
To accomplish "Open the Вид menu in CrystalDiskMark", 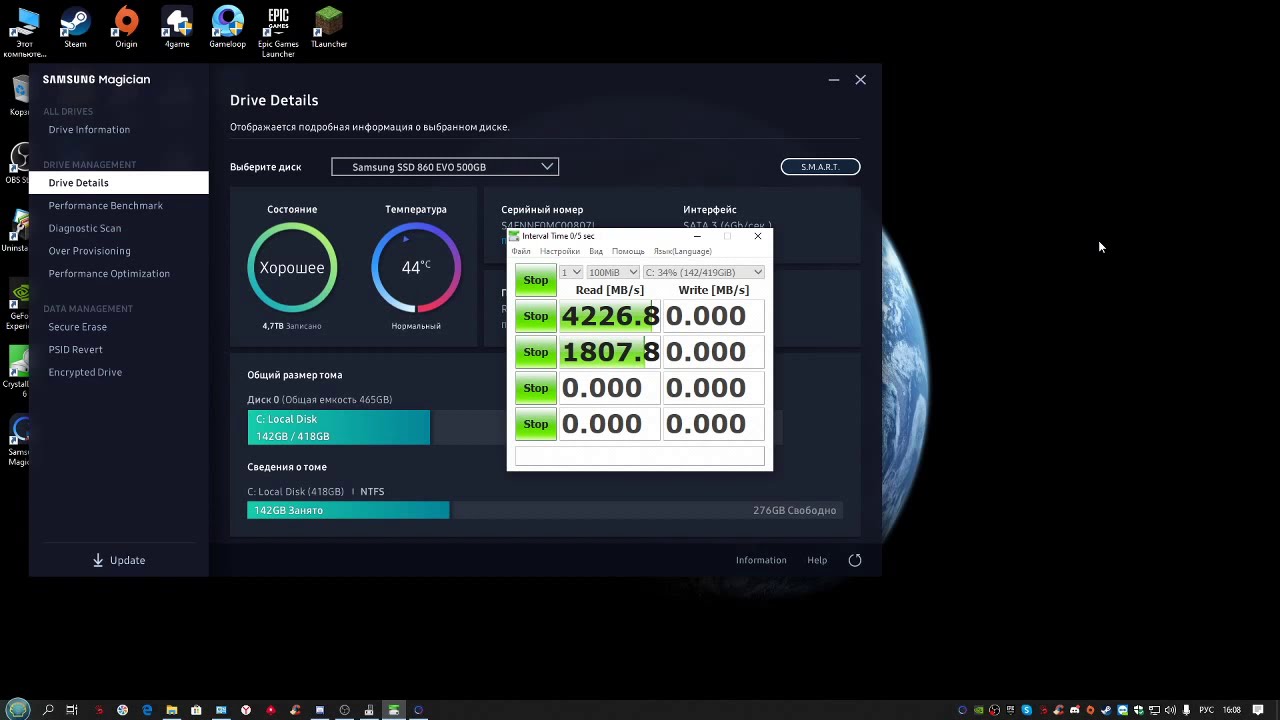I will point(596,251).
